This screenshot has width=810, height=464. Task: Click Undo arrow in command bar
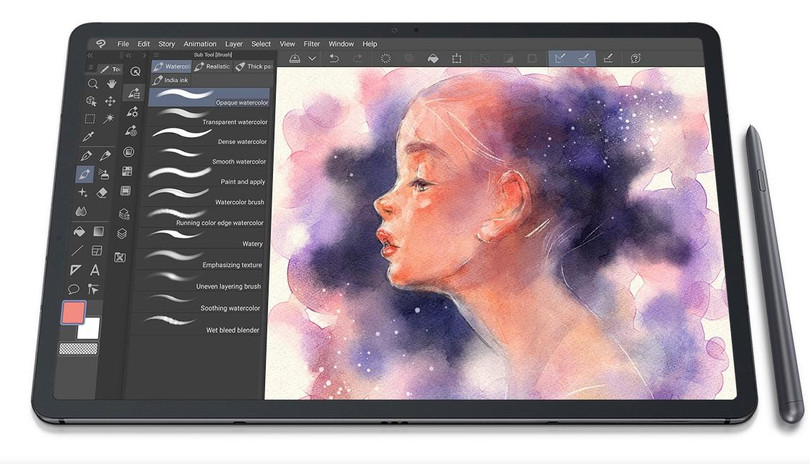tap(334, 58)
